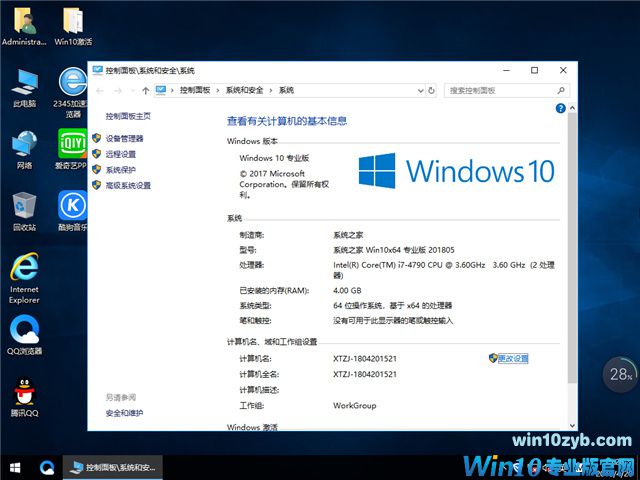Click the 系统 breadcrumb

pos(286,90)
